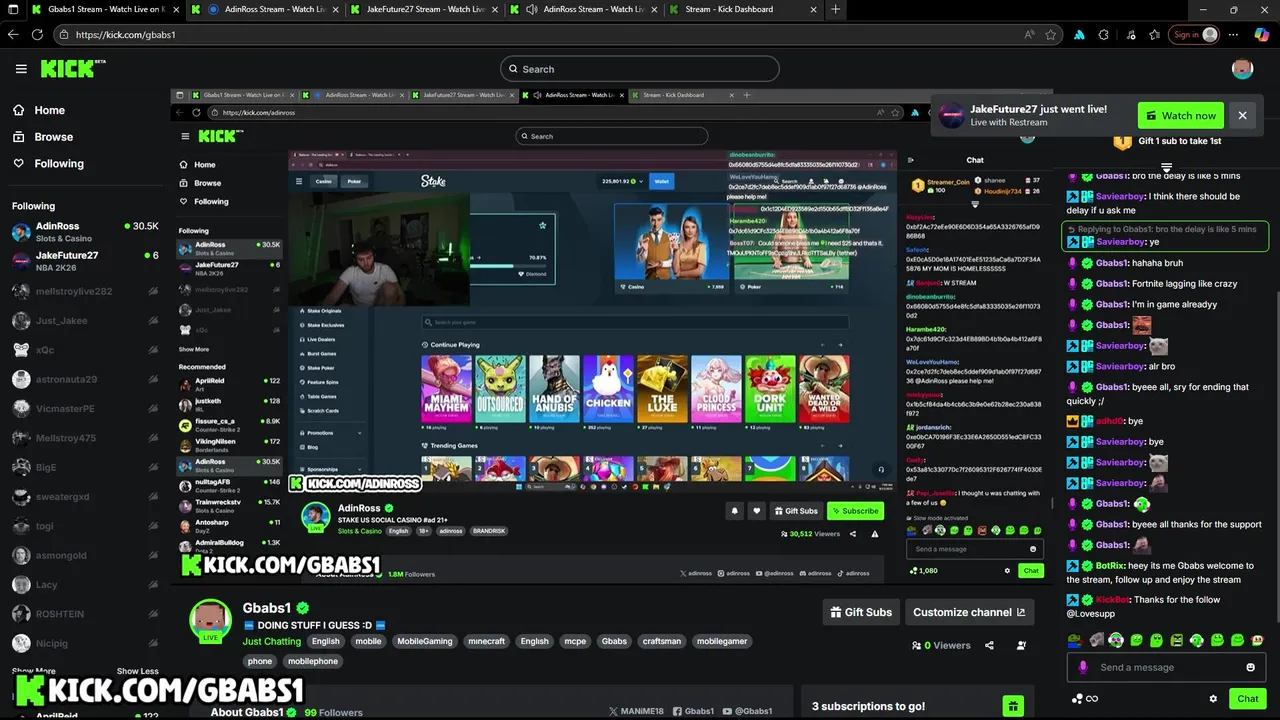
Task: Click Show Less in the sidebar
Action: pyautogui.click(x=137, y=671)
